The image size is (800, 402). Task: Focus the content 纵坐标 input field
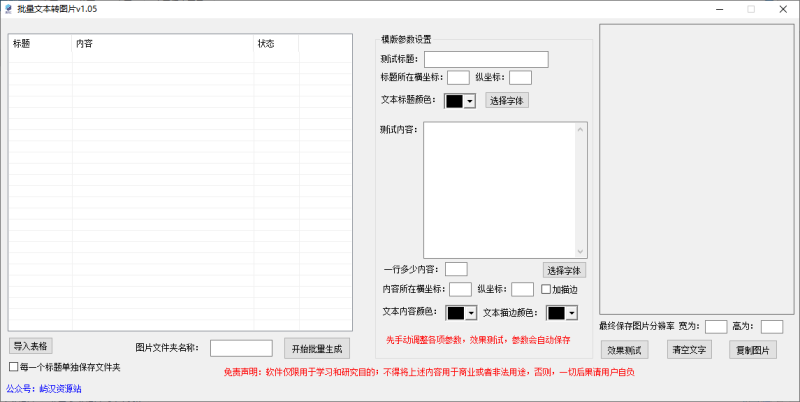pyautogui.click(x=522, y=289)
